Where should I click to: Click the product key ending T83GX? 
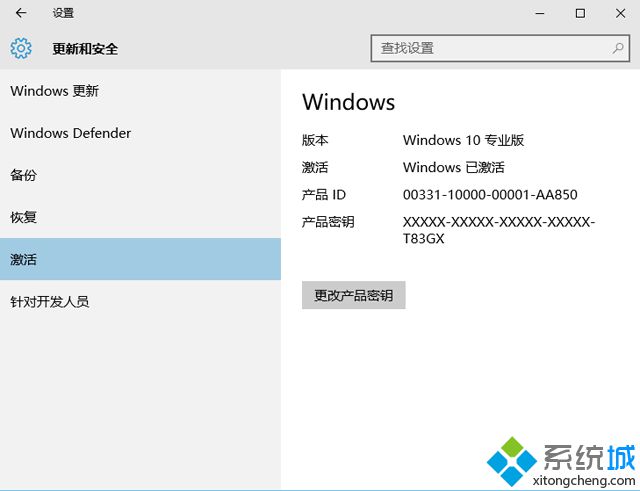point(499,230)
